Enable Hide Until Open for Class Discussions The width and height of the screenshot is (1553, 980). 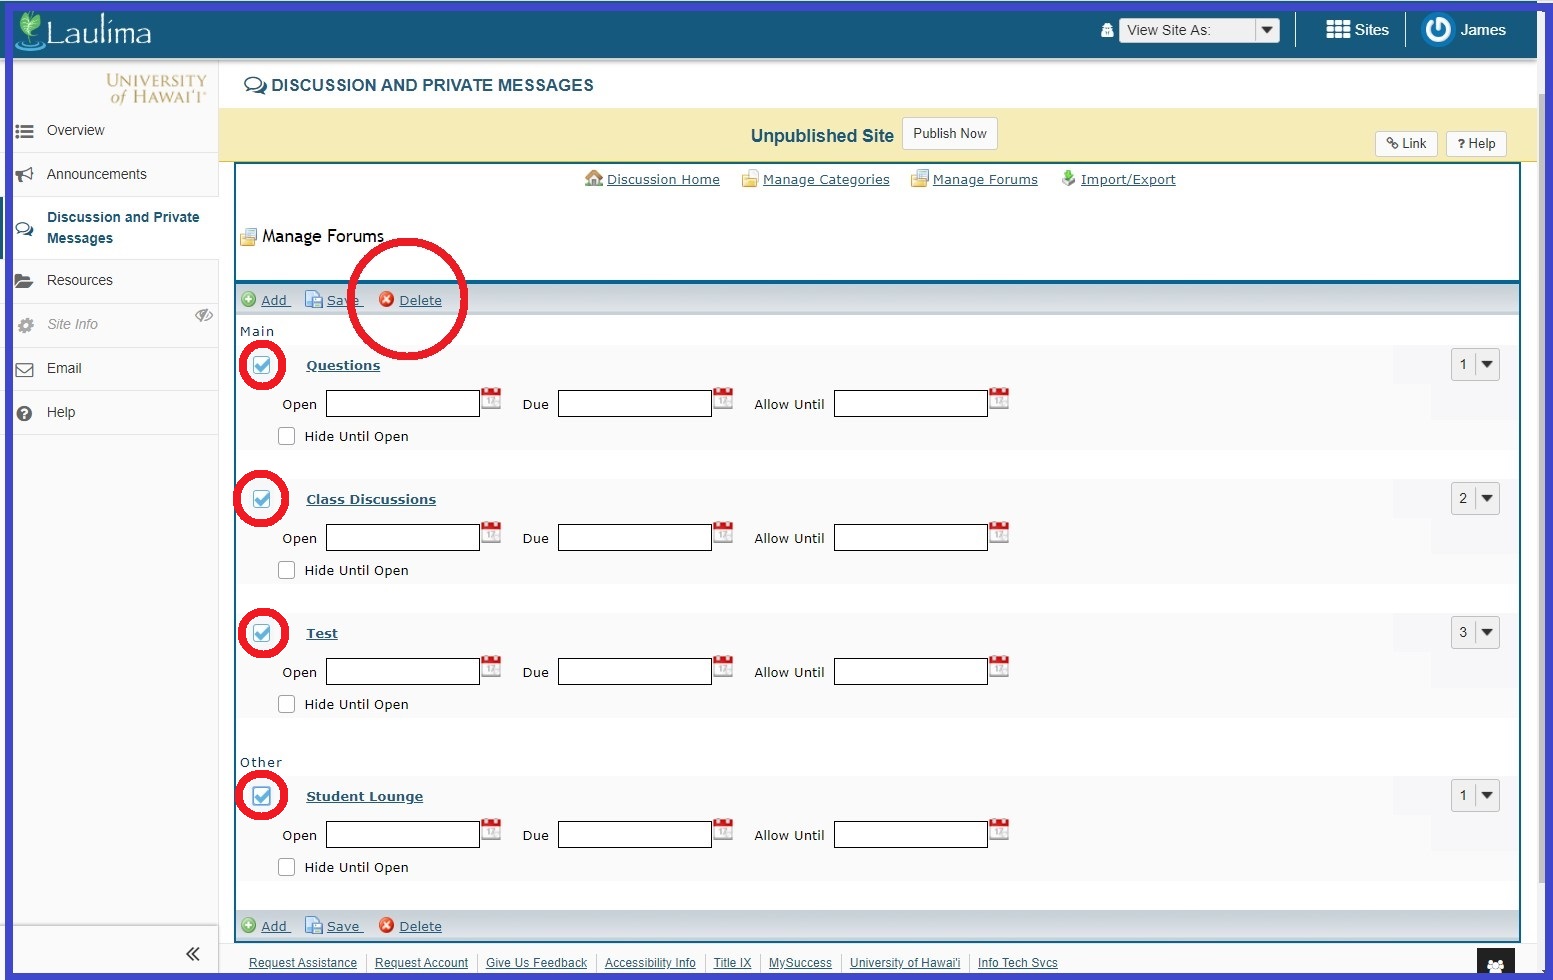click(x=287, y=570)
